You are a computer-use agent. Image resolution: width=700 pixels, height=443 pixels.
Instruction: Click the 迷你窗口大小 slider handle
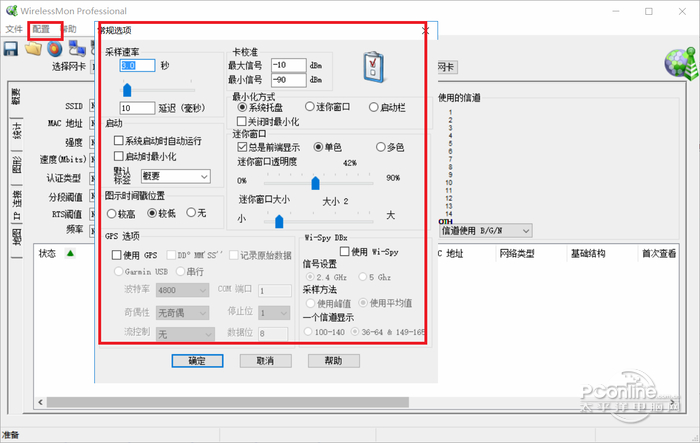(x=279, y=221)
